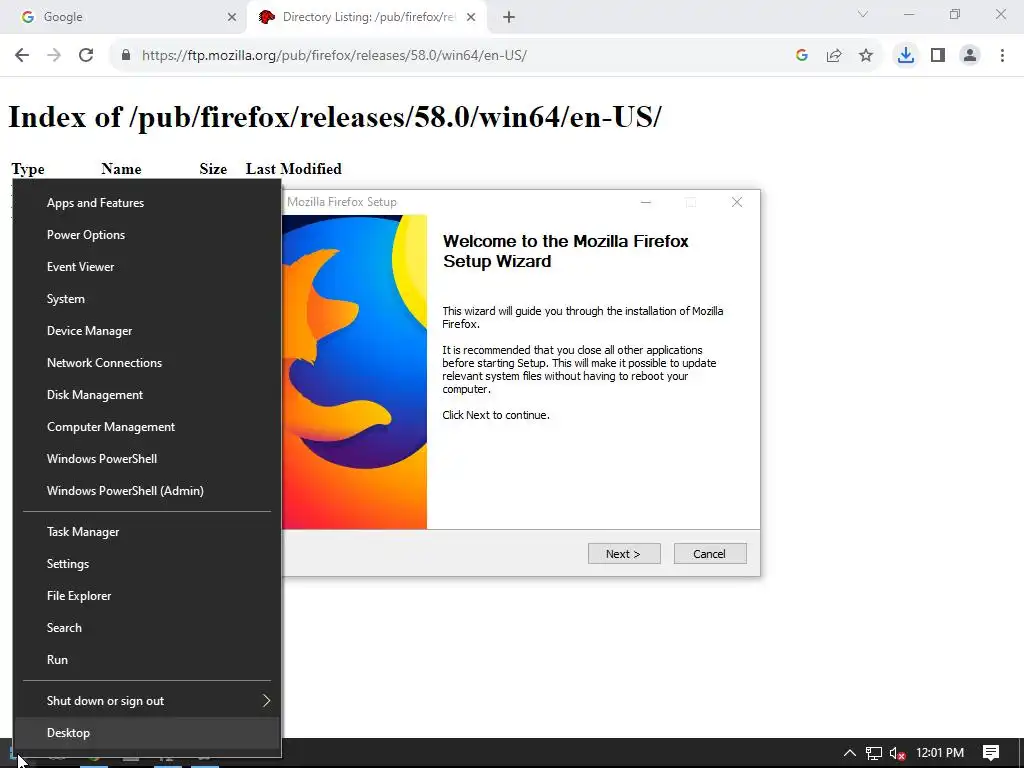1024x768 pixels.
Task: Select Network Connections
Action: (148, 363)
